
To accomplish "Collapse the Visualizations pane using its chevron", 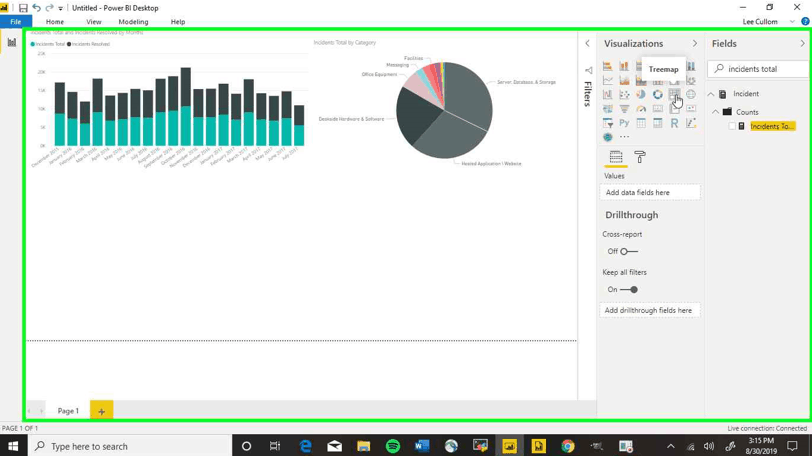I will coord(694,43).
